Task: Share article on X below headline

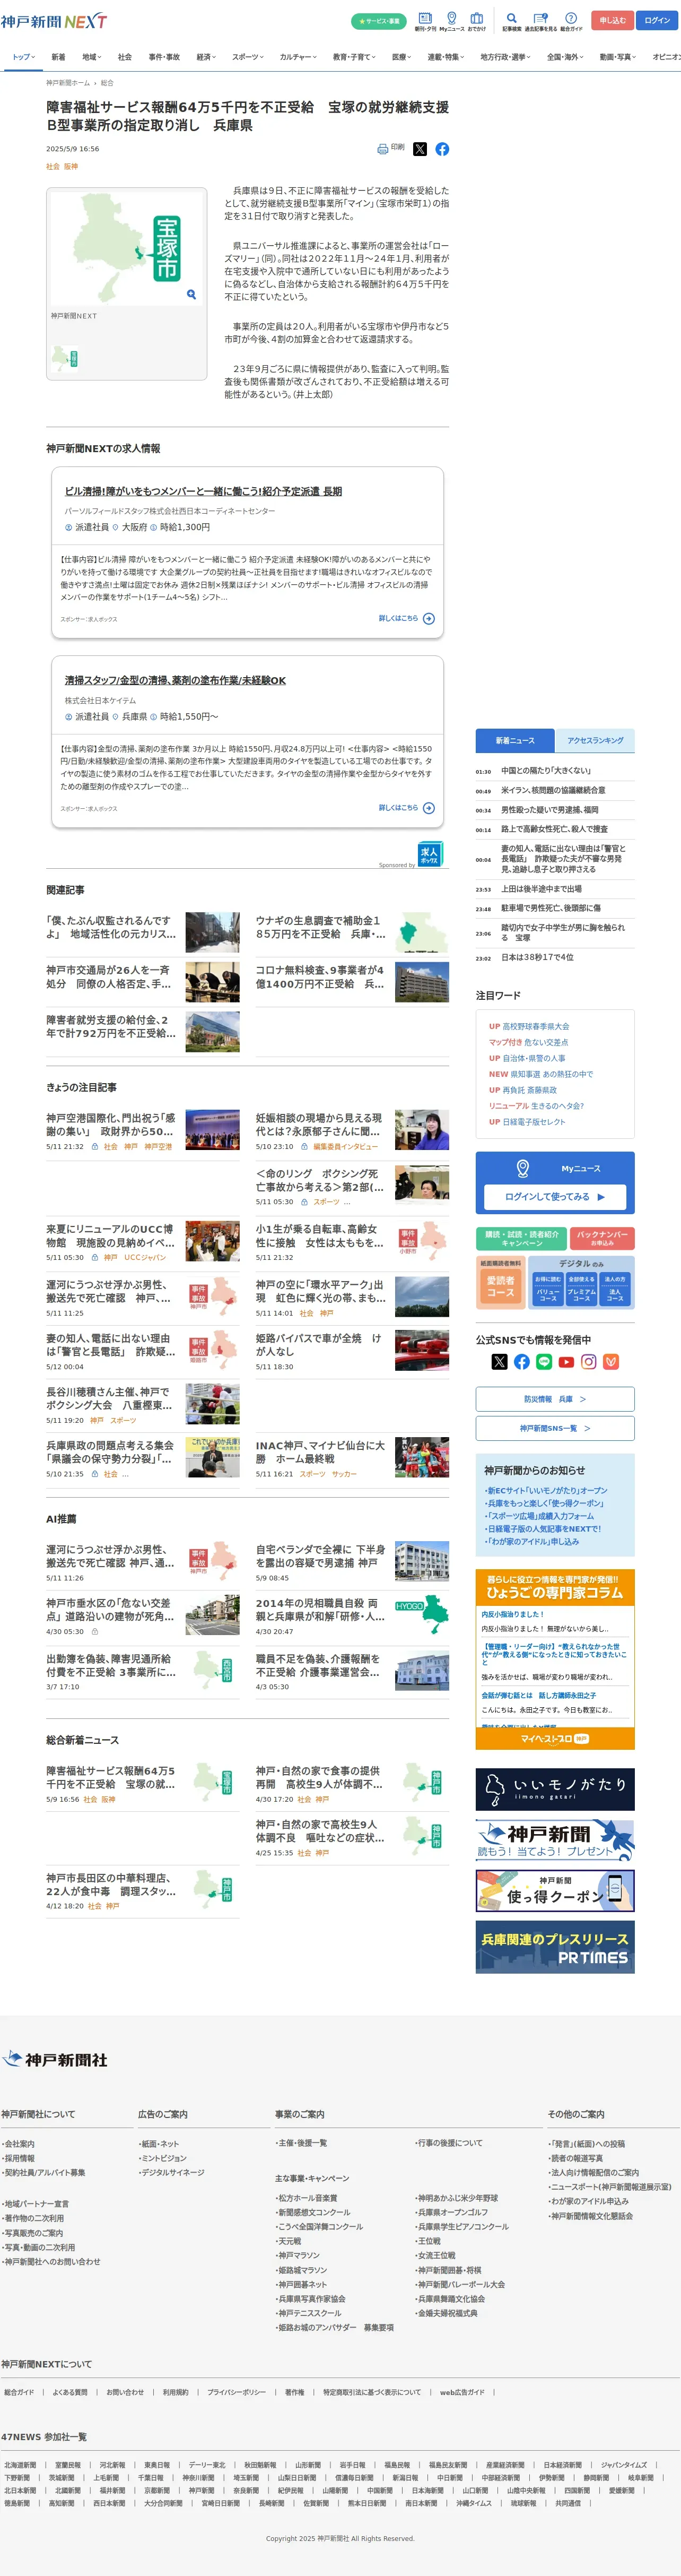Action: pyautogui.click(x=420, y=149)
